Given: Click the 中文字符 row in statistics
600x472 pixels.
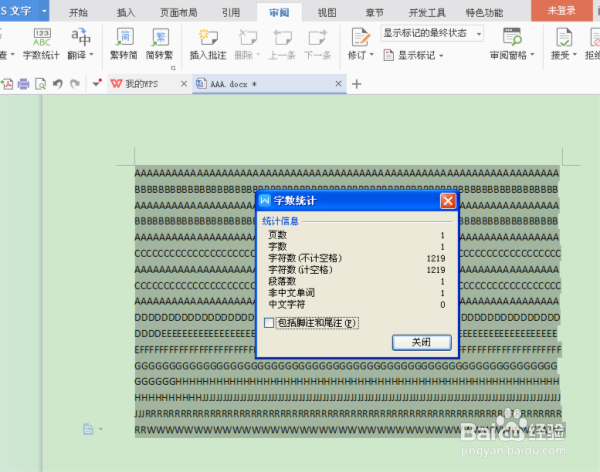Looking at the screenshot, I should 357,305.
